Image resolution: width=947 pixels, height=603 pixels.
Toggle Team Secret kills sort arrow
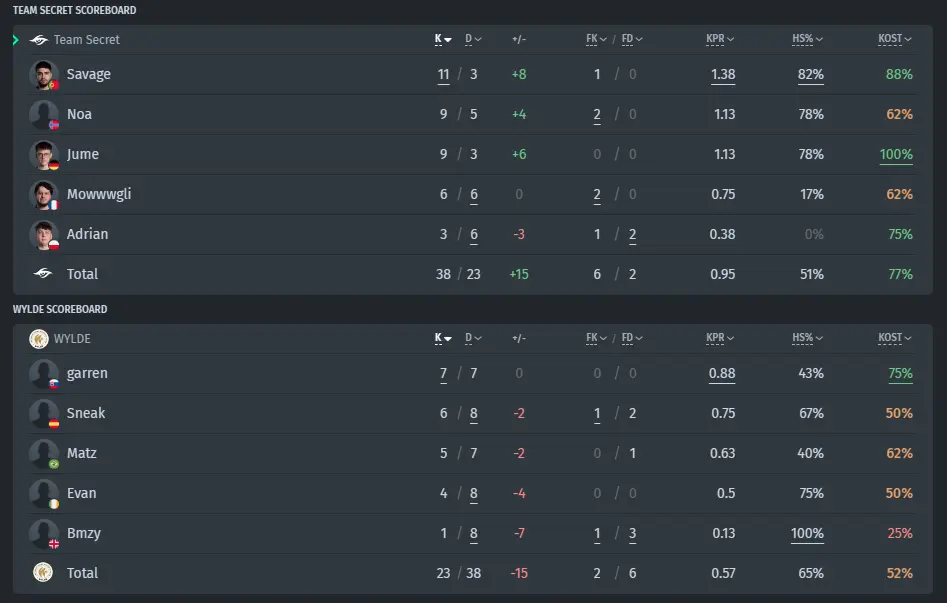443,39
